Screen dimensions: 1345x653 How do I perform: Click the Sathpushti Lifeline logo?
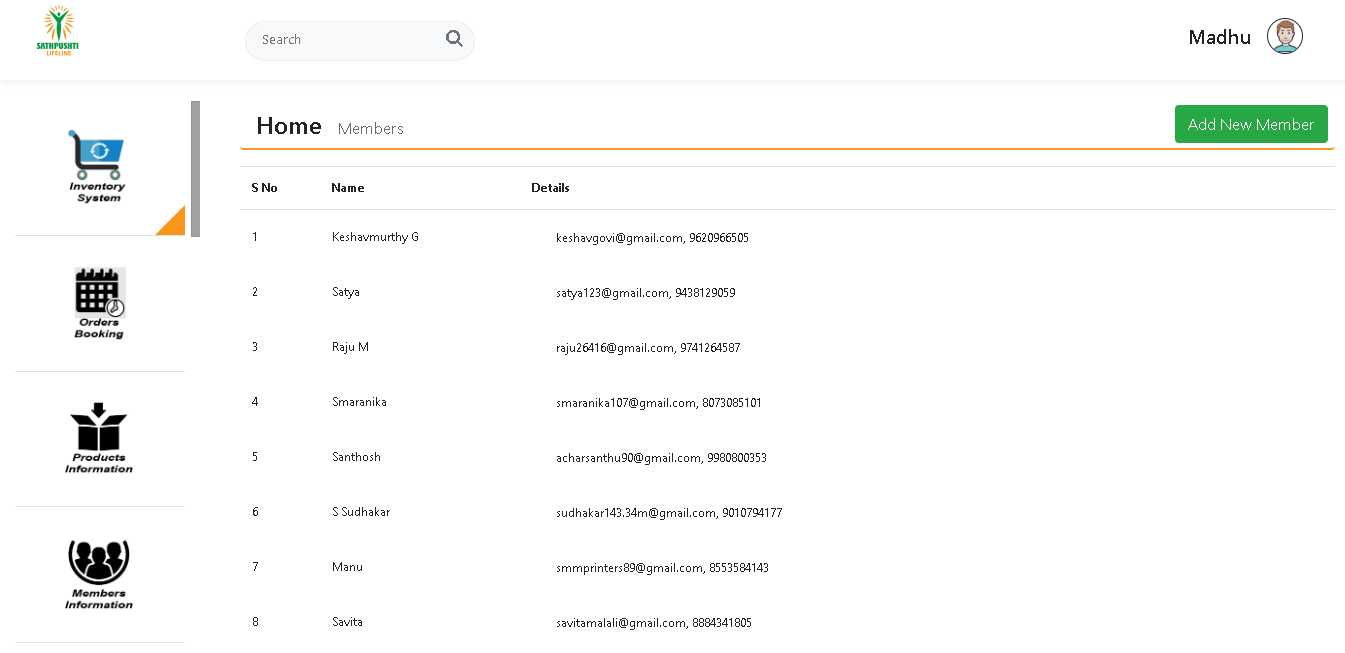(58, 33)
